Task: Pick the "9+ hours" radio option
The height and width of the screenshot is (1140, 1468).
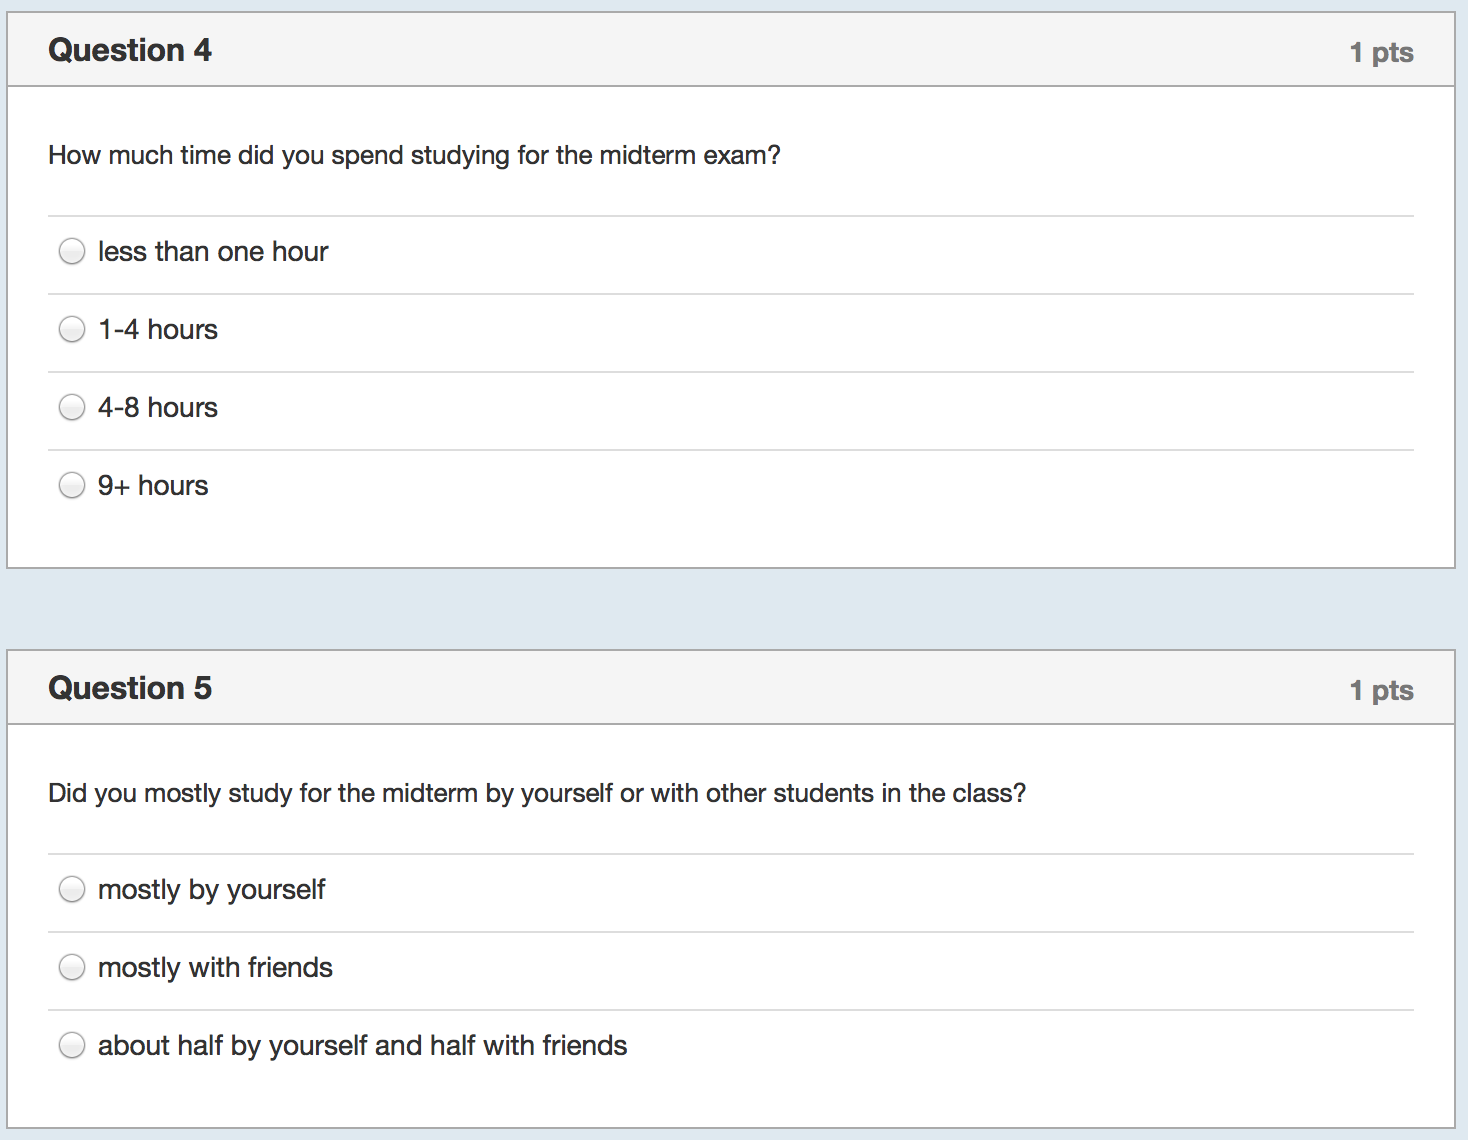Action: tap(72, 485)
